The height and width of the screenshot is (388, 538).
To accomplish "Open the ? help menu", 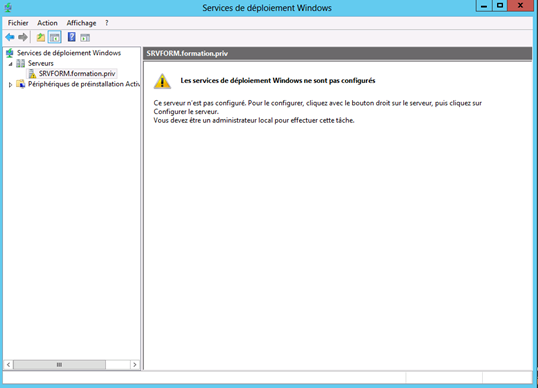I will point(107,23).
